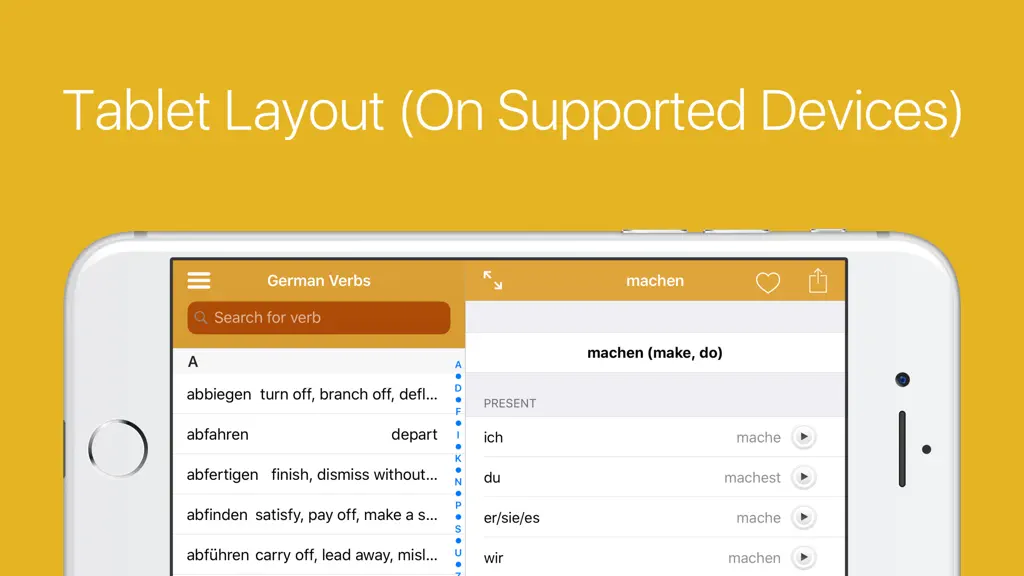The height and width of the screenshot is (576, 1024).
Task: Choose the abführen verb row
Action: point(312,554)
